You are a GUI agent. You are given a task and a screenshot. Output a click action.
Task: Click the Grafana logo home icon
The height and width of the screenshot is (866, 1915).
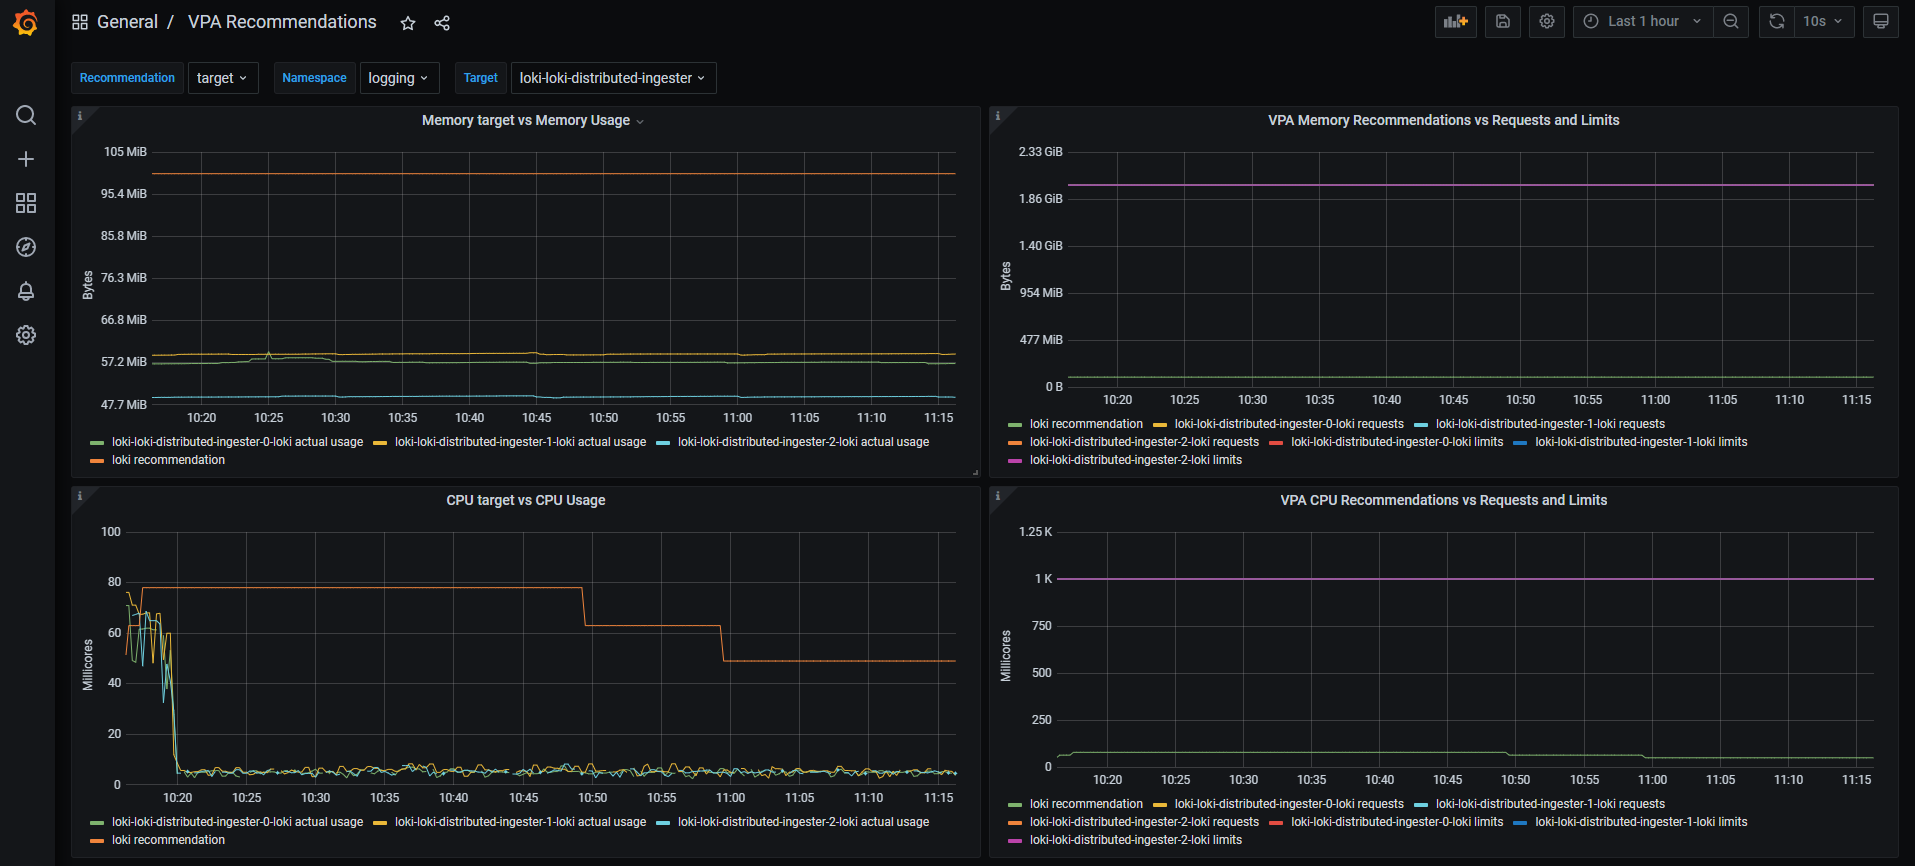pyautogui.click(x=26, y=22)
